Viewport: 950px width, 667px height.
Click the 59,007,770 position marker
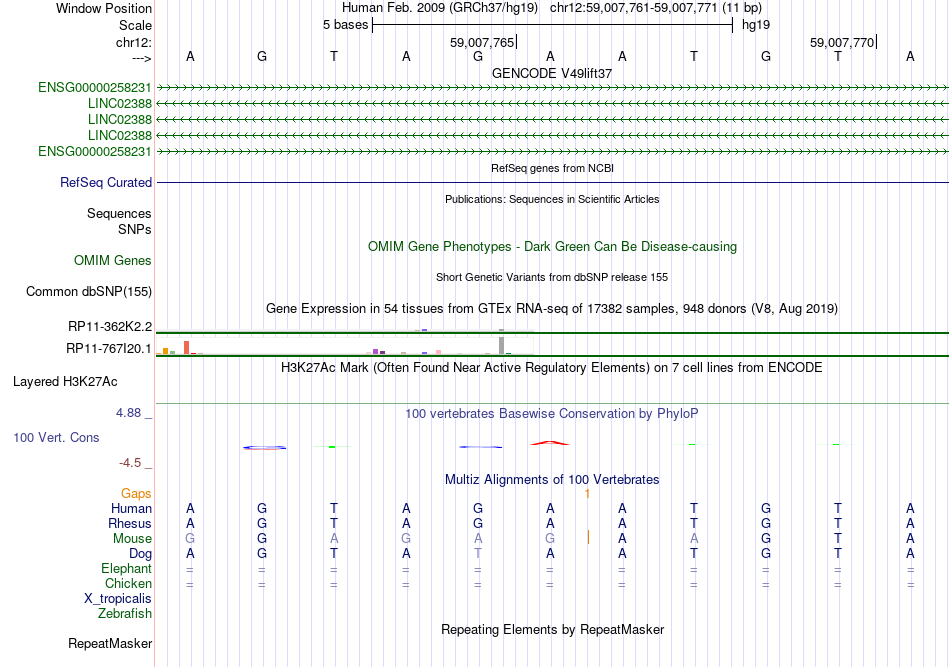tap(842, 42)
